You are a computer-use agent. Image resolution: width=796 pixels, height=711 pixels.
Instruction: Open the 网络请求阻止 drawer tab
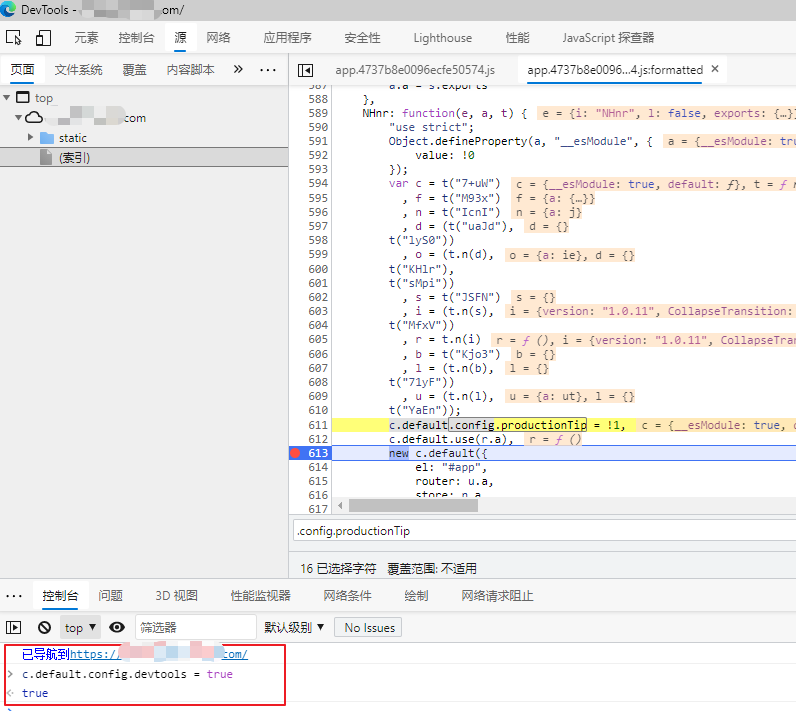tap(497, 596)
